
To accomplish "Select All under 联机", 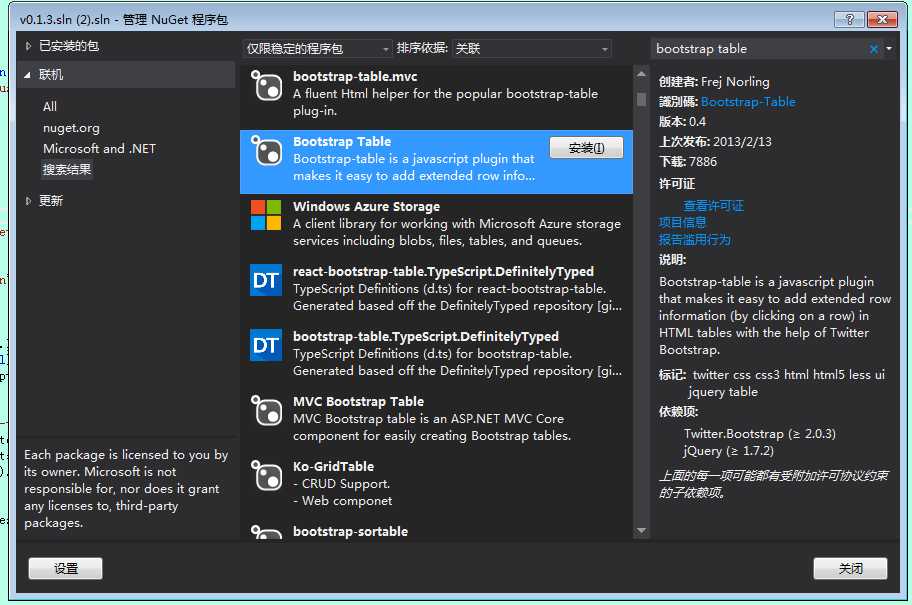I will tap(50, 106).
